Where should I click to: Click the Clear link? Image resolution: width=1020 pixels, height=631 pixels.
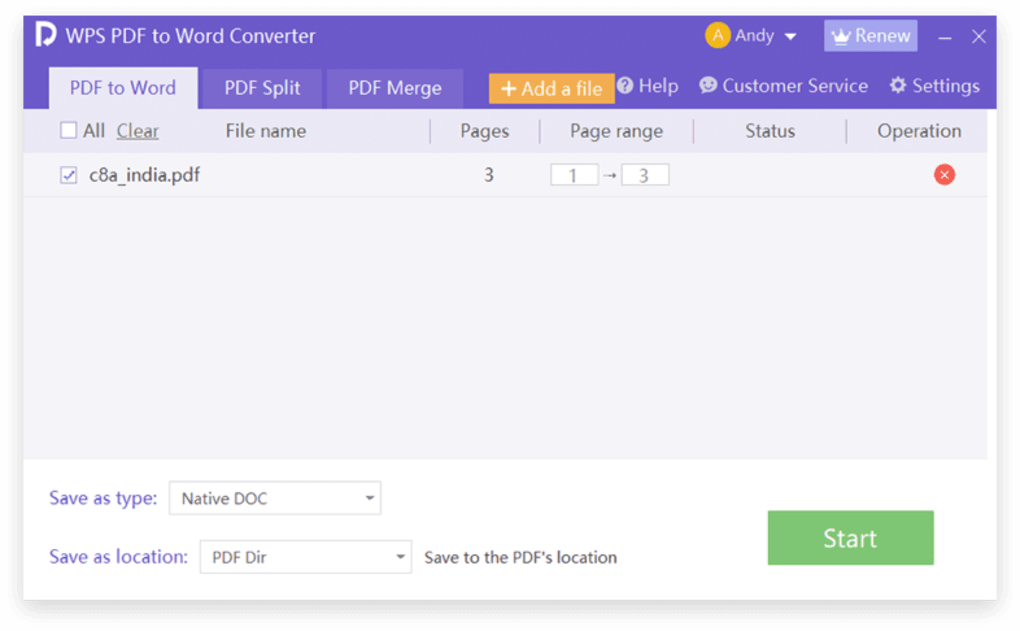(x=137, y=131)
